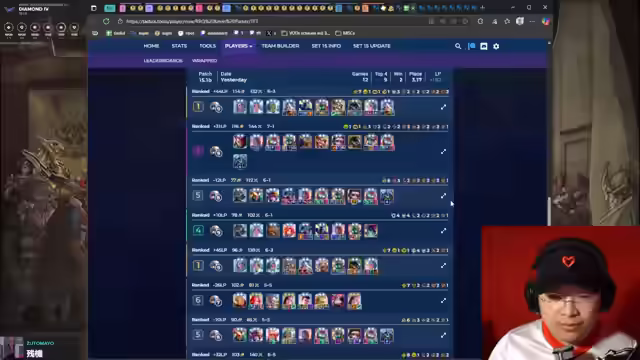The height and width of the screenshot is (360, 640).
Task: Click the Little Legend icon in +44LP match
Action: click(216, 107)
